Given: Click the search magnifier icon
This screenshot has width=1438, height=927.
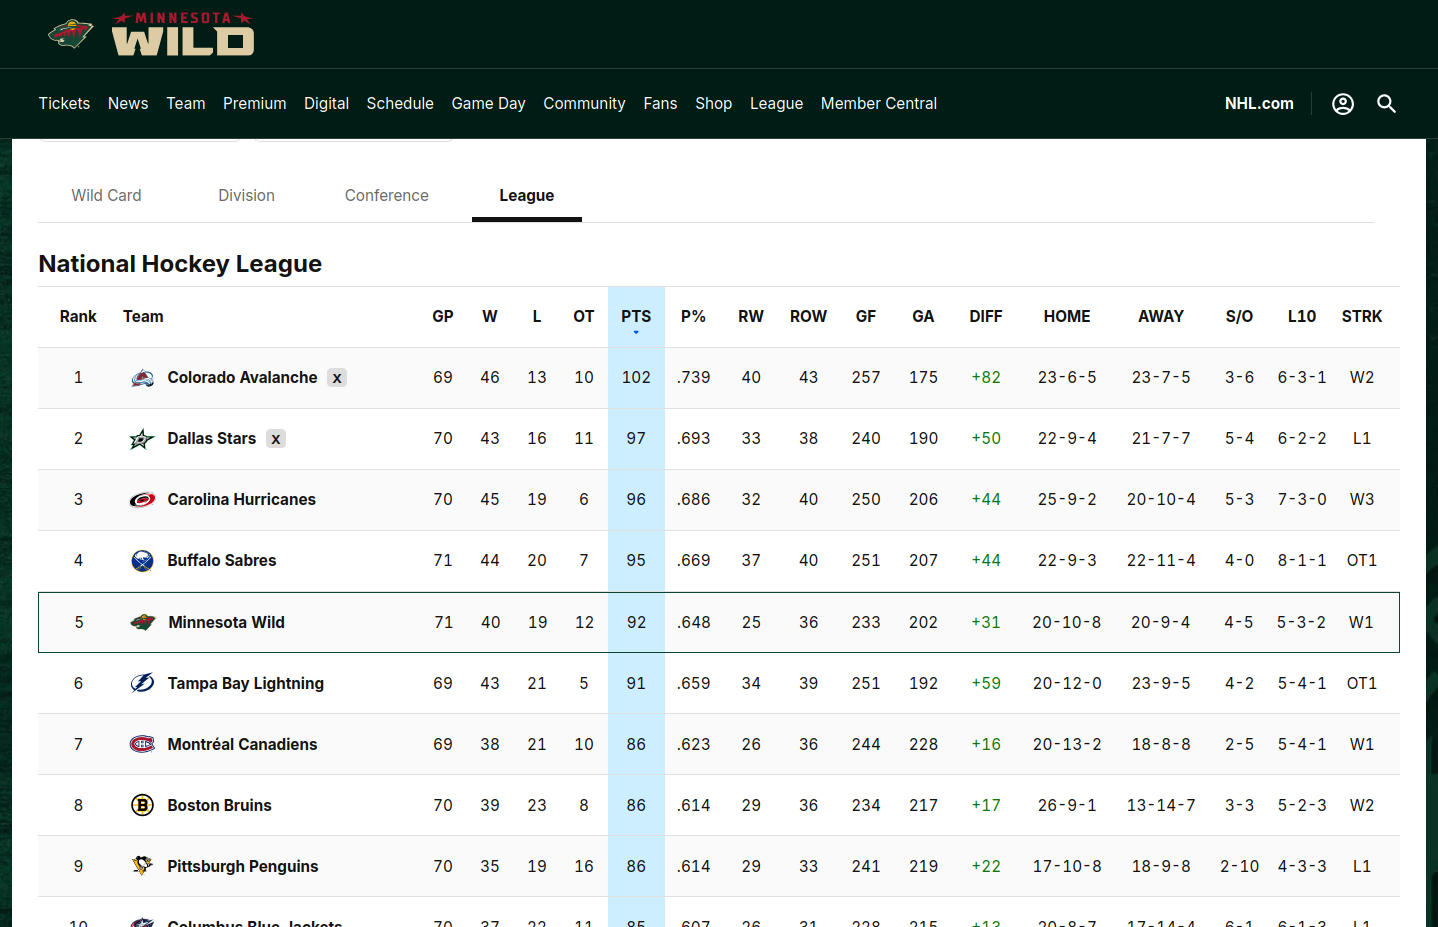Looking at the screenshot, I should (1386, 104).
